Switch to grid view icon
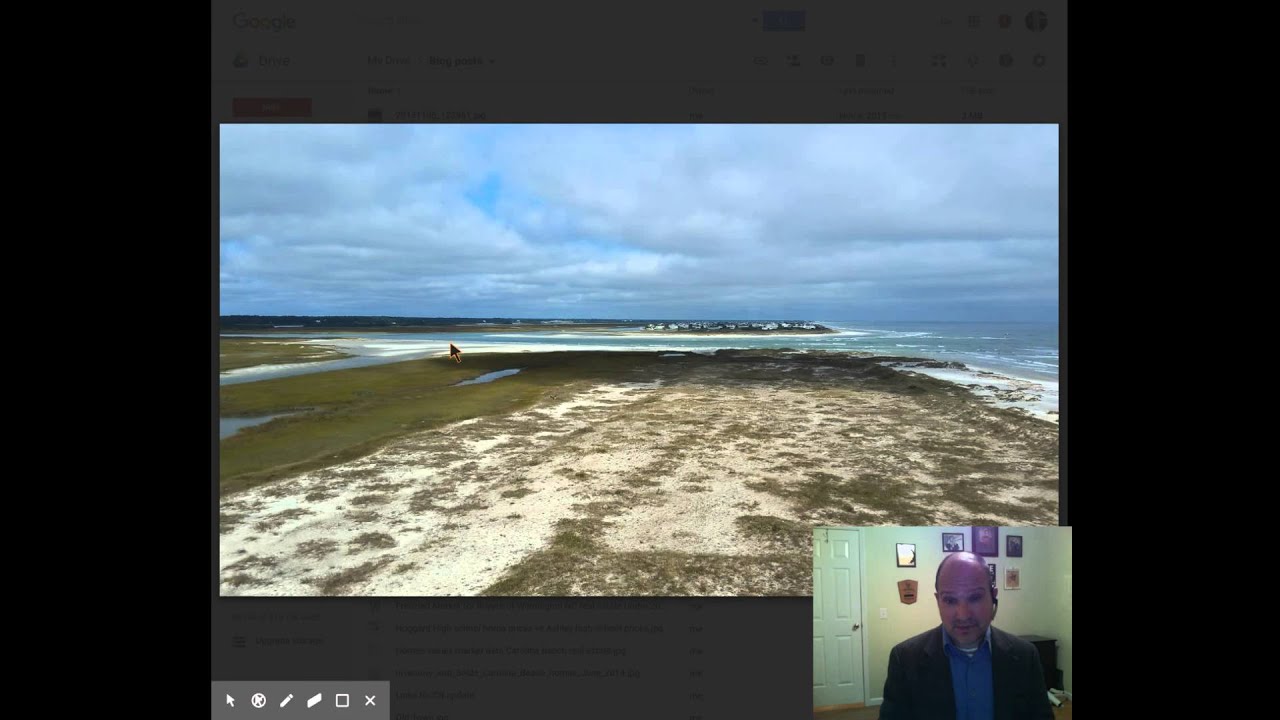 point(939,61)
